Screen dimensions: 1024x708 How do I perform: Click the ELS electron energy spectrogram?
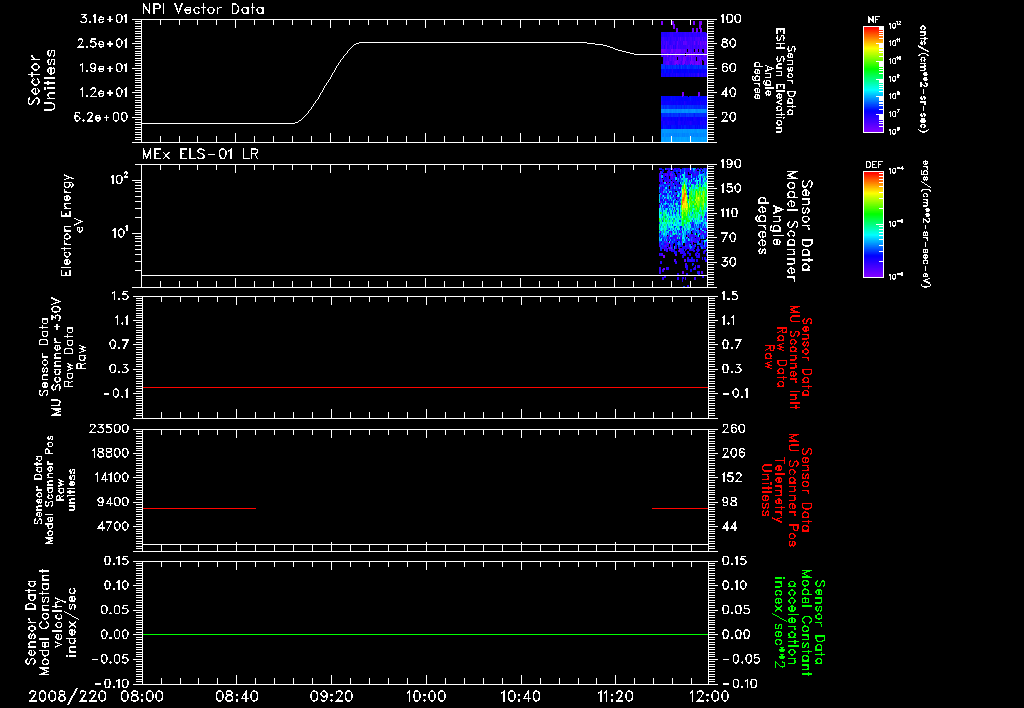coord(683,225)
